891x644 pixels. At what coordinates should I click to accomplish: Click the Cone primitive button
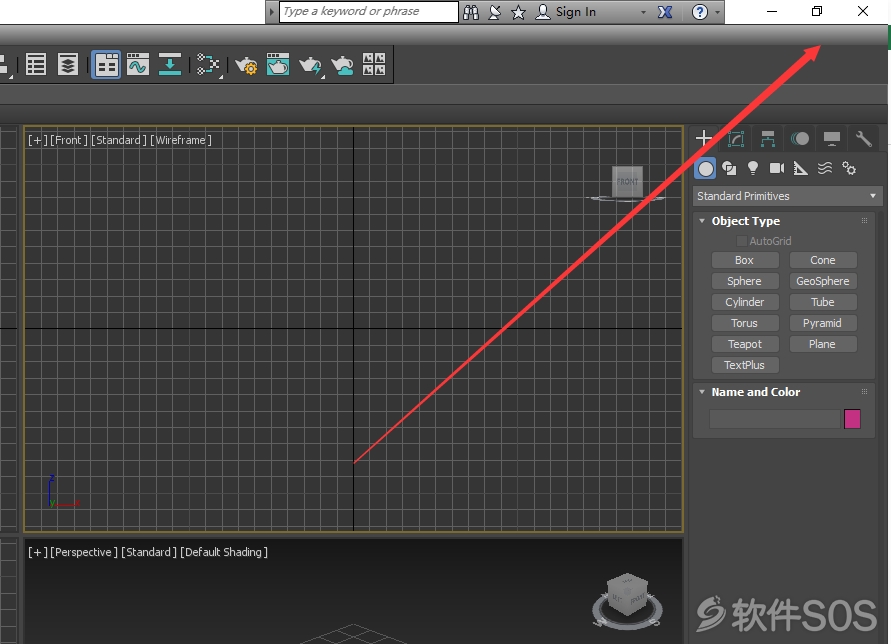(x=823, y=260)
